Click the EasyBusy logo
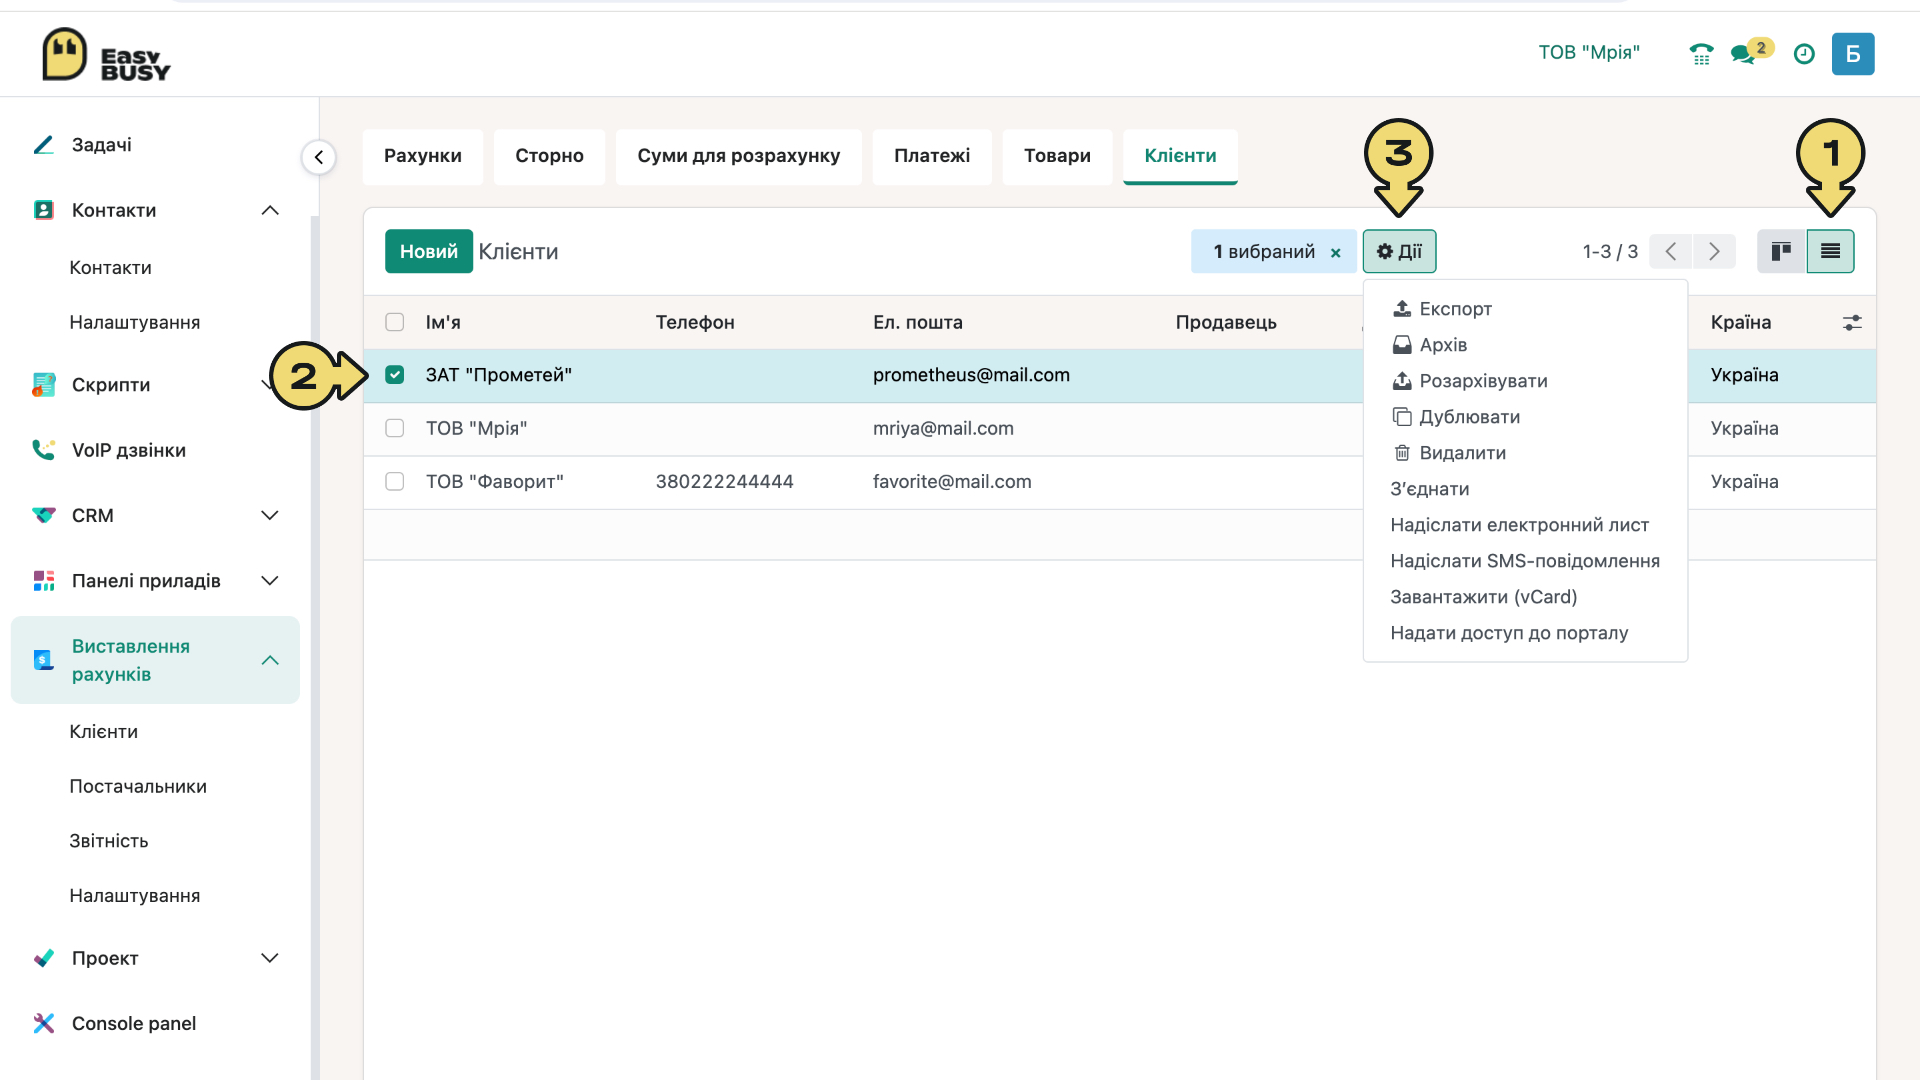This screenshot has height=1080, width=1920. point(106,54)
